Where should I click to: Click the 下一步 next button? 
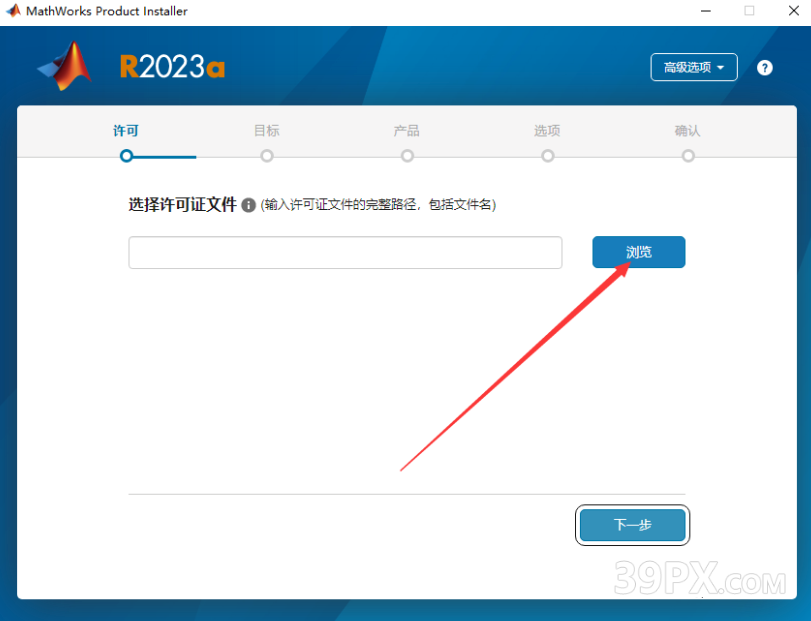(633, 525)
